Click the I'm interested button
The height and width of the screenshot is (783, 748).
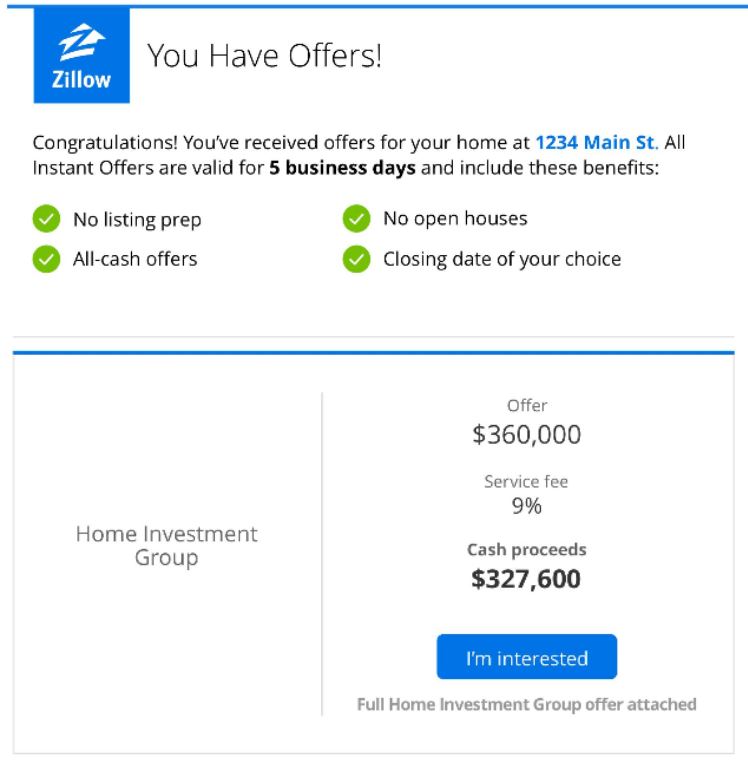click(x=527, y=657)
